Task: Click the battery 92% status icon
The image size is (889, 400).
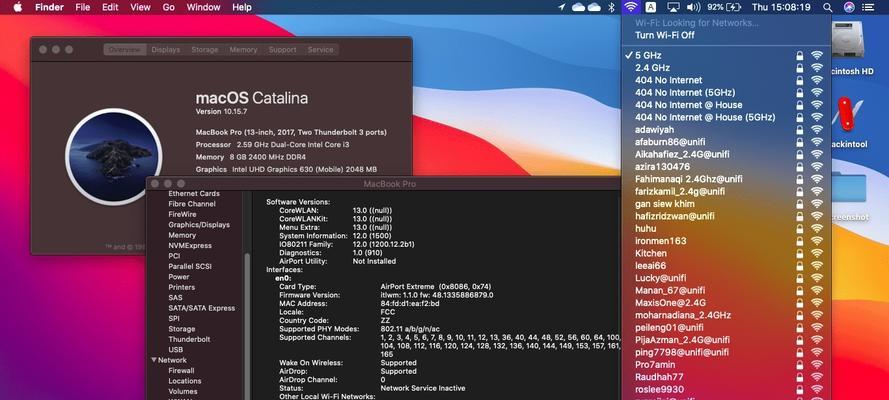Action: (724, 7)
